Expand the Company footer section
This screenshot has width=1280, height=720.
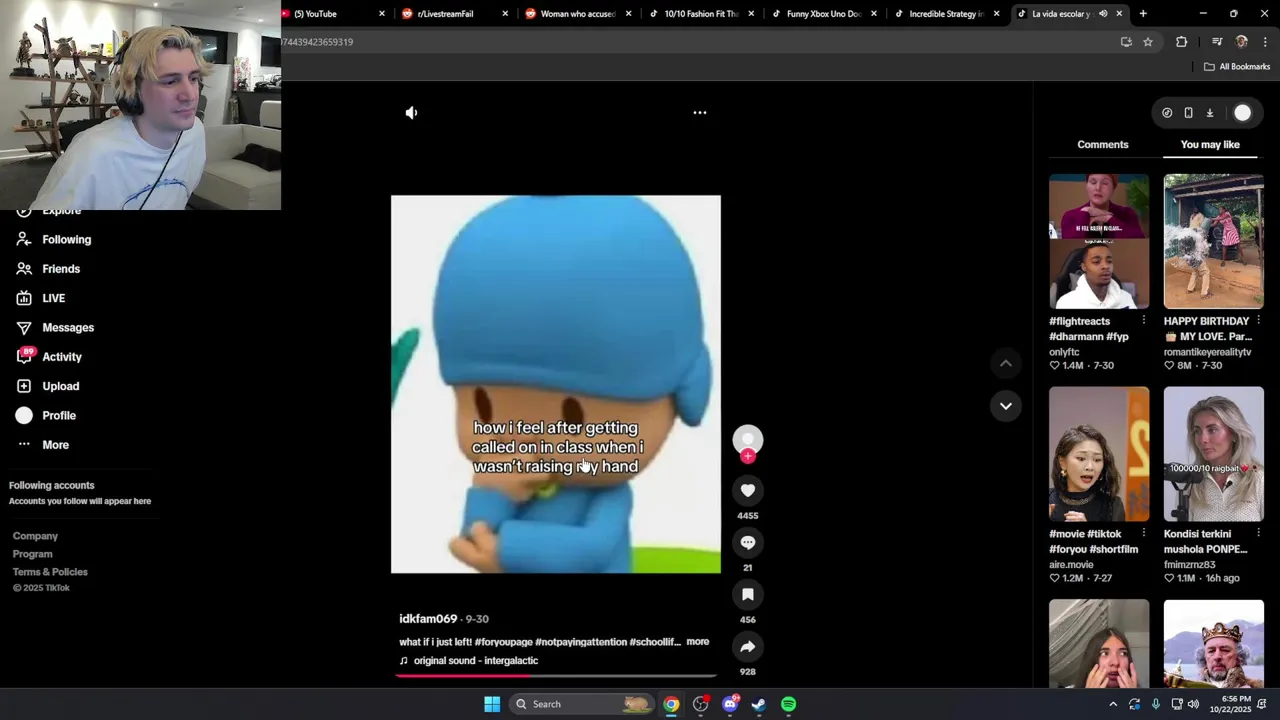[x=35, y=536]
